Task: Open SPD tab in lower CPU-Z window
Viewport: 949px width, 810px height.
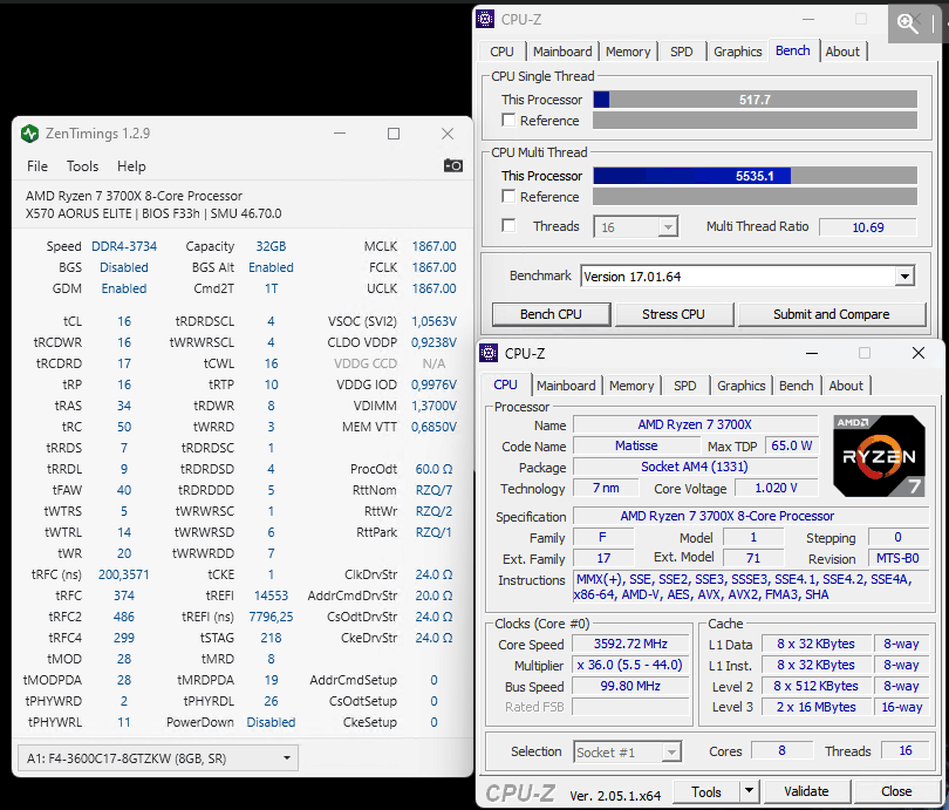Action: [685, 386]
